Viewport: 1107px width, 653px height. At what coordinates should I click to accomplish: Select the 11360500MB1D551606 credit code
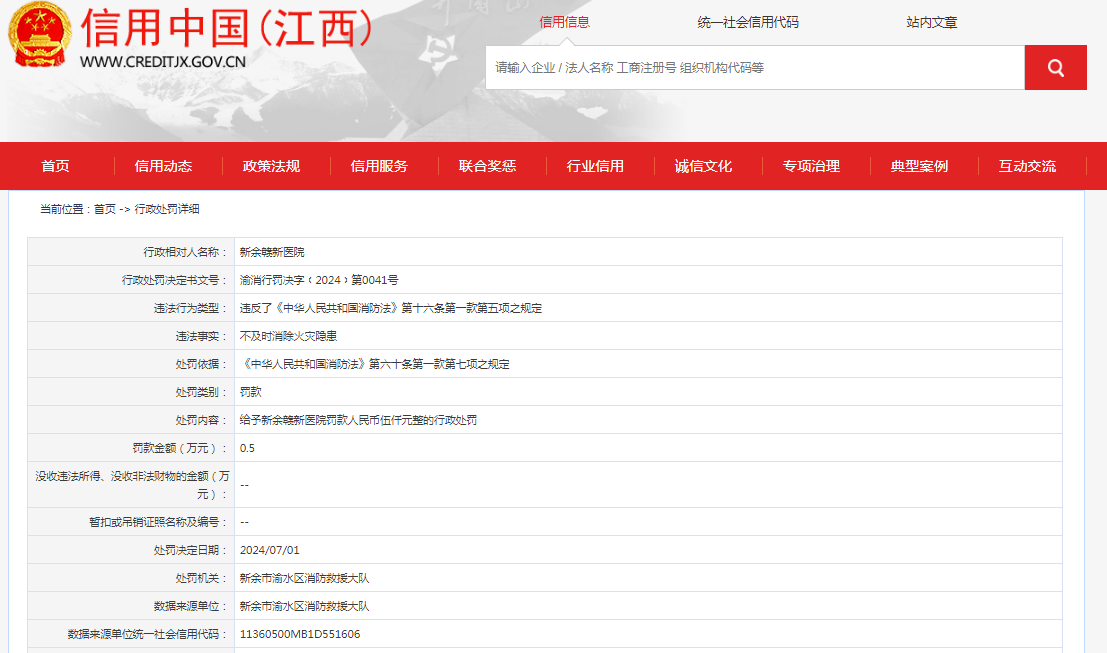pyautogui.click(x=300, y=634)
